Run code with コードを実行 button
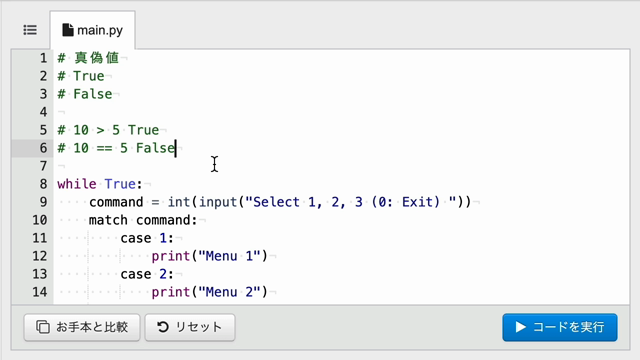This screenshot has height=360, width=640. (x=560, y=327)
